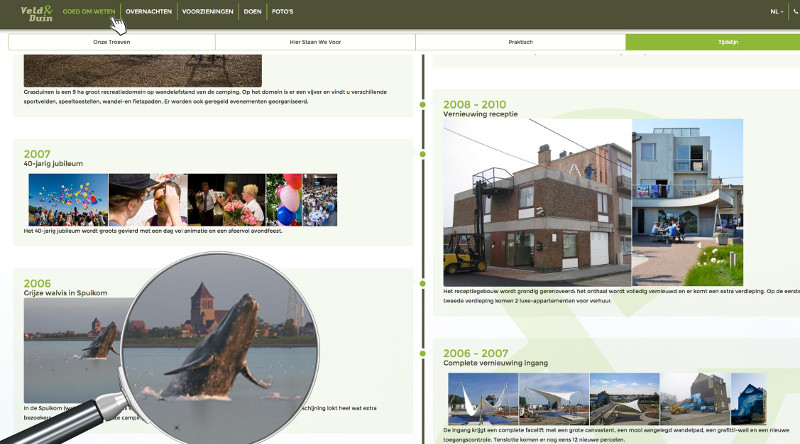Screen dimensions: 800x444
Task: Click the Grijze walvis in Spuikom subtitle
Action: 65,293
